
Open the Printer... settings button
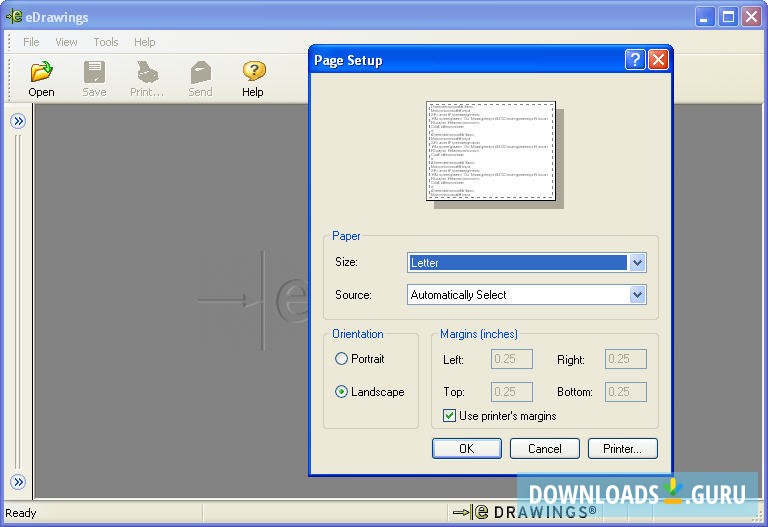pos(623,449)
